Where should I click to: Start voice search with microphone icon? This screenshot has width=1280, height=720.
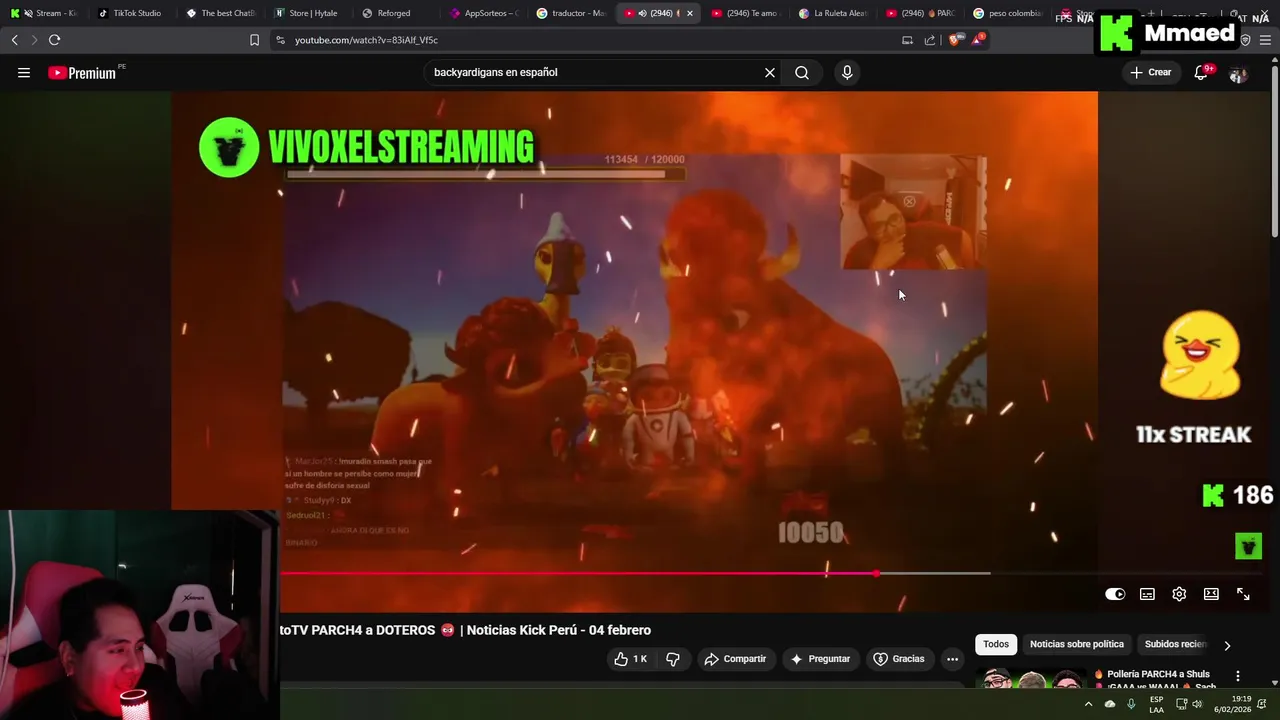pyautogui.click(x=847, y=73)
